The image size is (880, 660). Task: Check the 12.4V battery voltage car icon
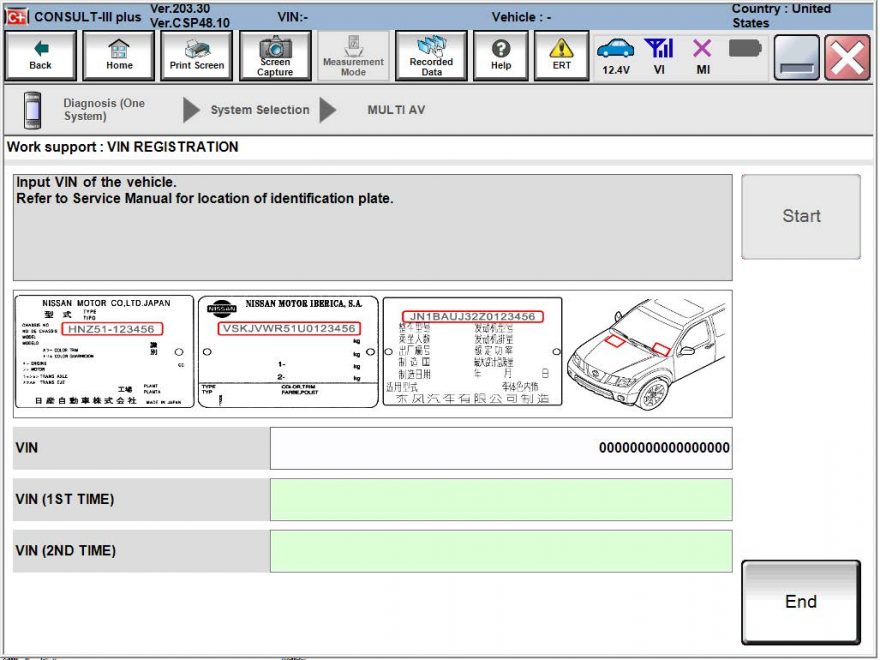pos(617,50)
